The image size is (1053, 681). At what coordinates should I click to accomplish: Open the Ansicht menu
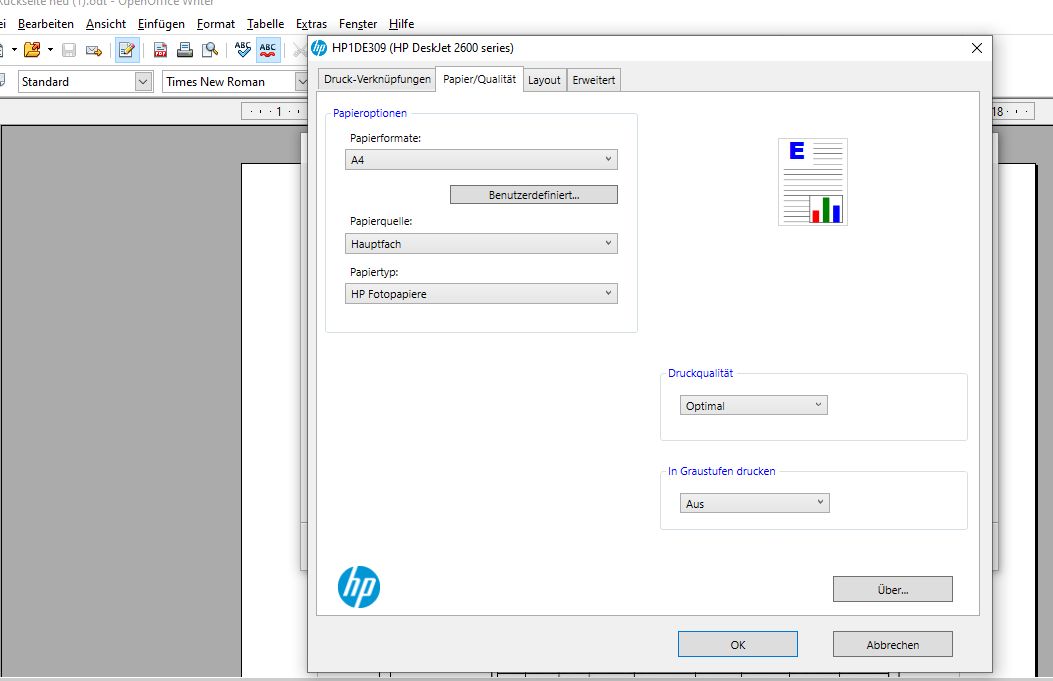tap(106, 24)
